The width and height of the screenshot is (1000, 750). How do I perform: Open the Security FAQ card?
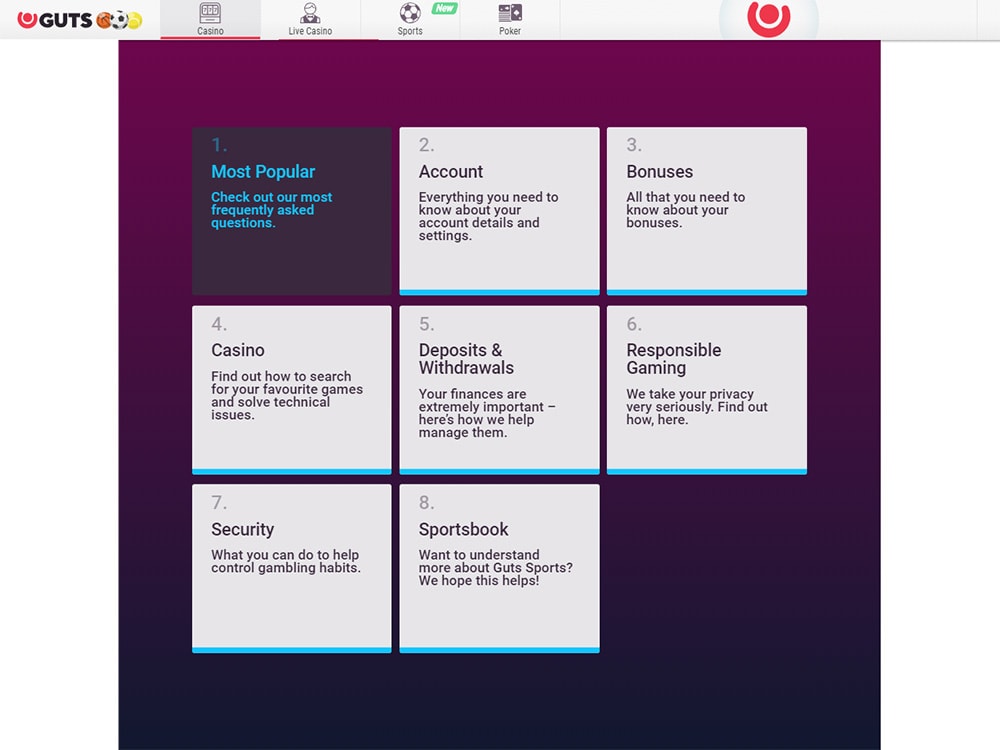pos(291,569)
